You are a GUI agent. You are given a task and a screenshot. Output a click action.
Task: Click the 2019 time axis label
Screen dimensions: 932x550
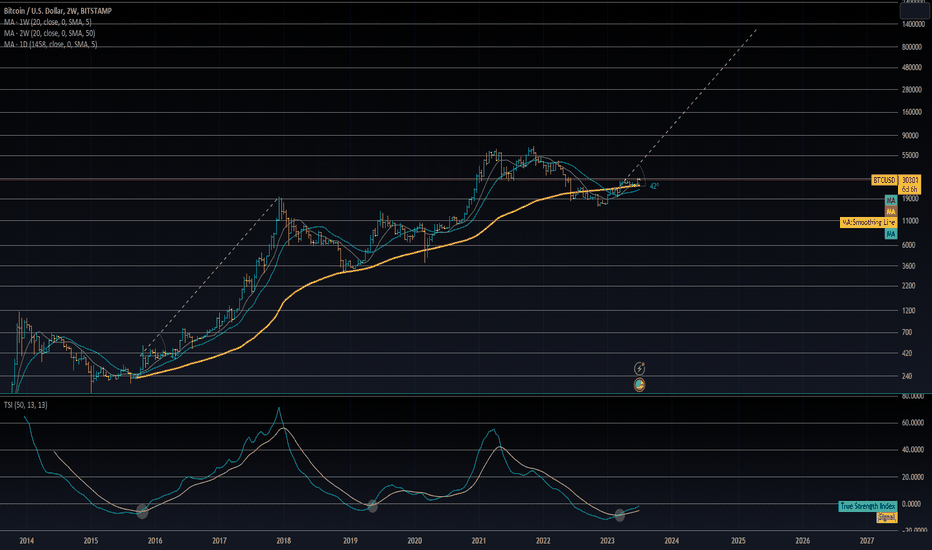(350, 540)
